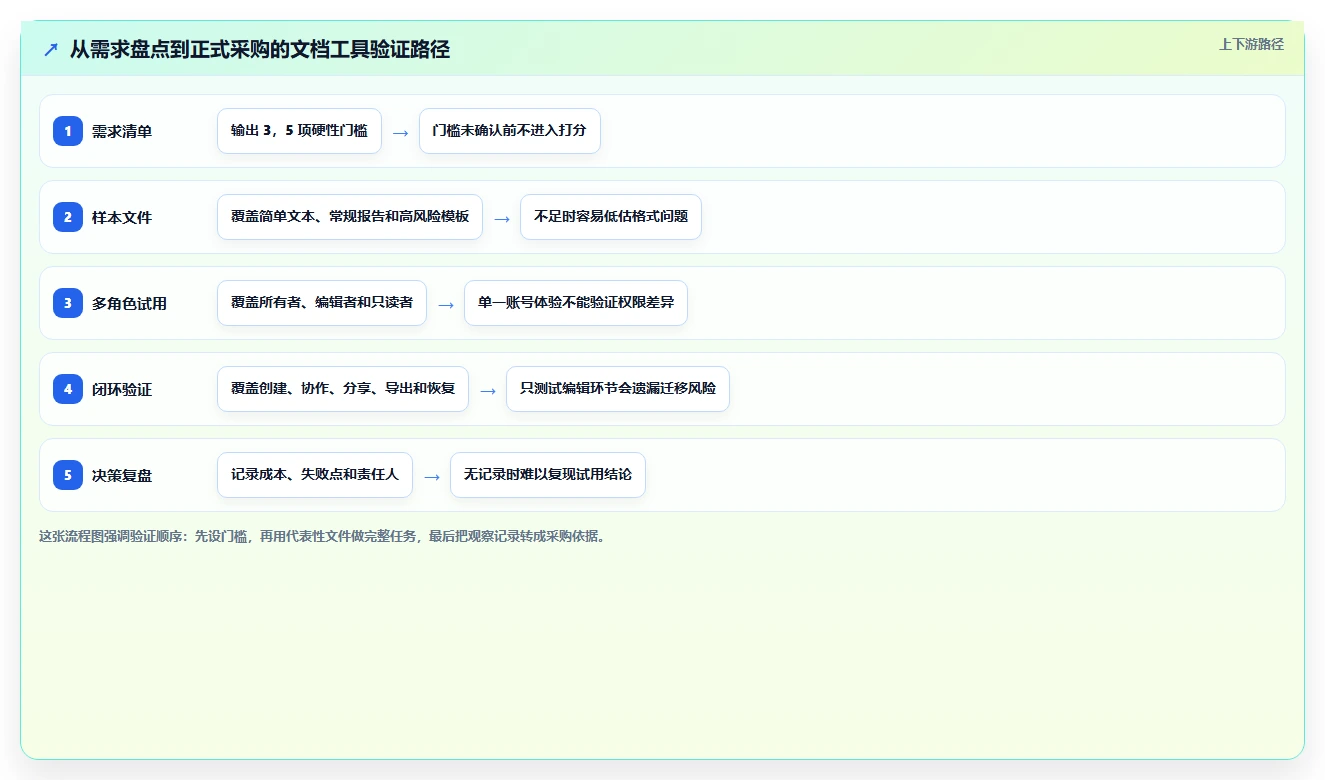Click the 样本文件 step label
The image size is (1325, 780).
click(x=122, y=217)
